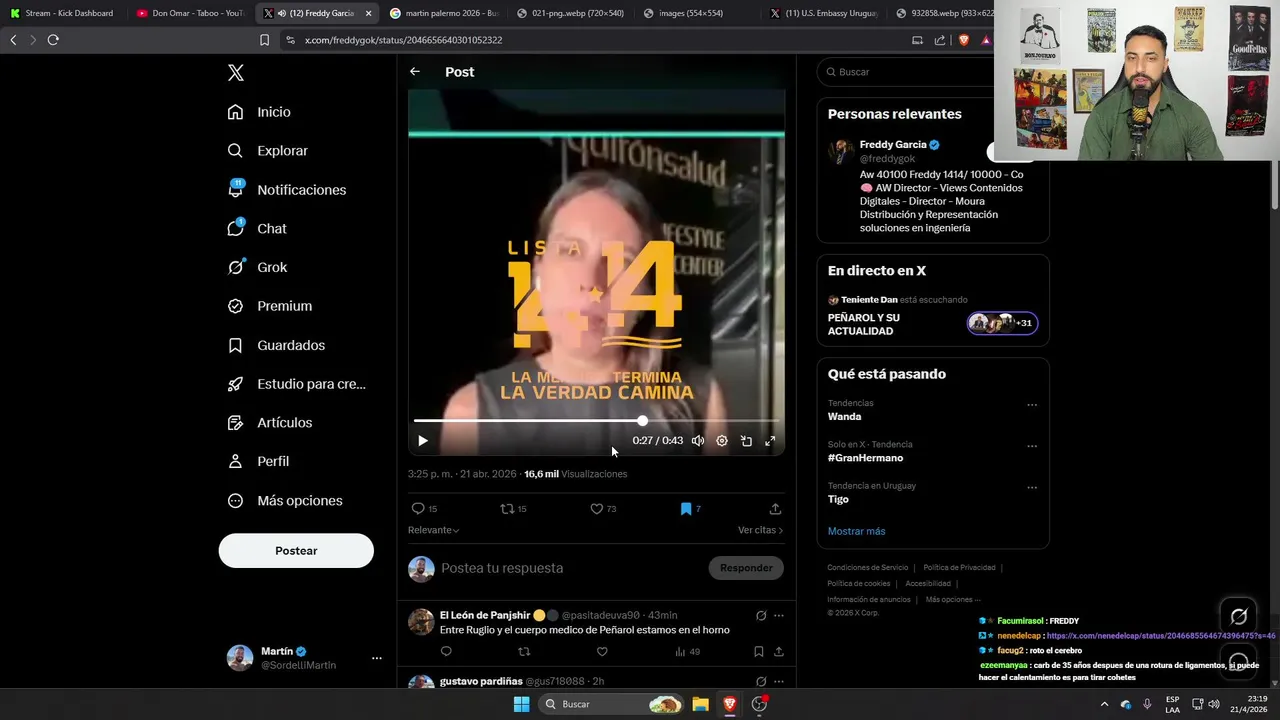Expand Más opciones in sidebar
The image size is (1280, 720).
tap(285, 500)
